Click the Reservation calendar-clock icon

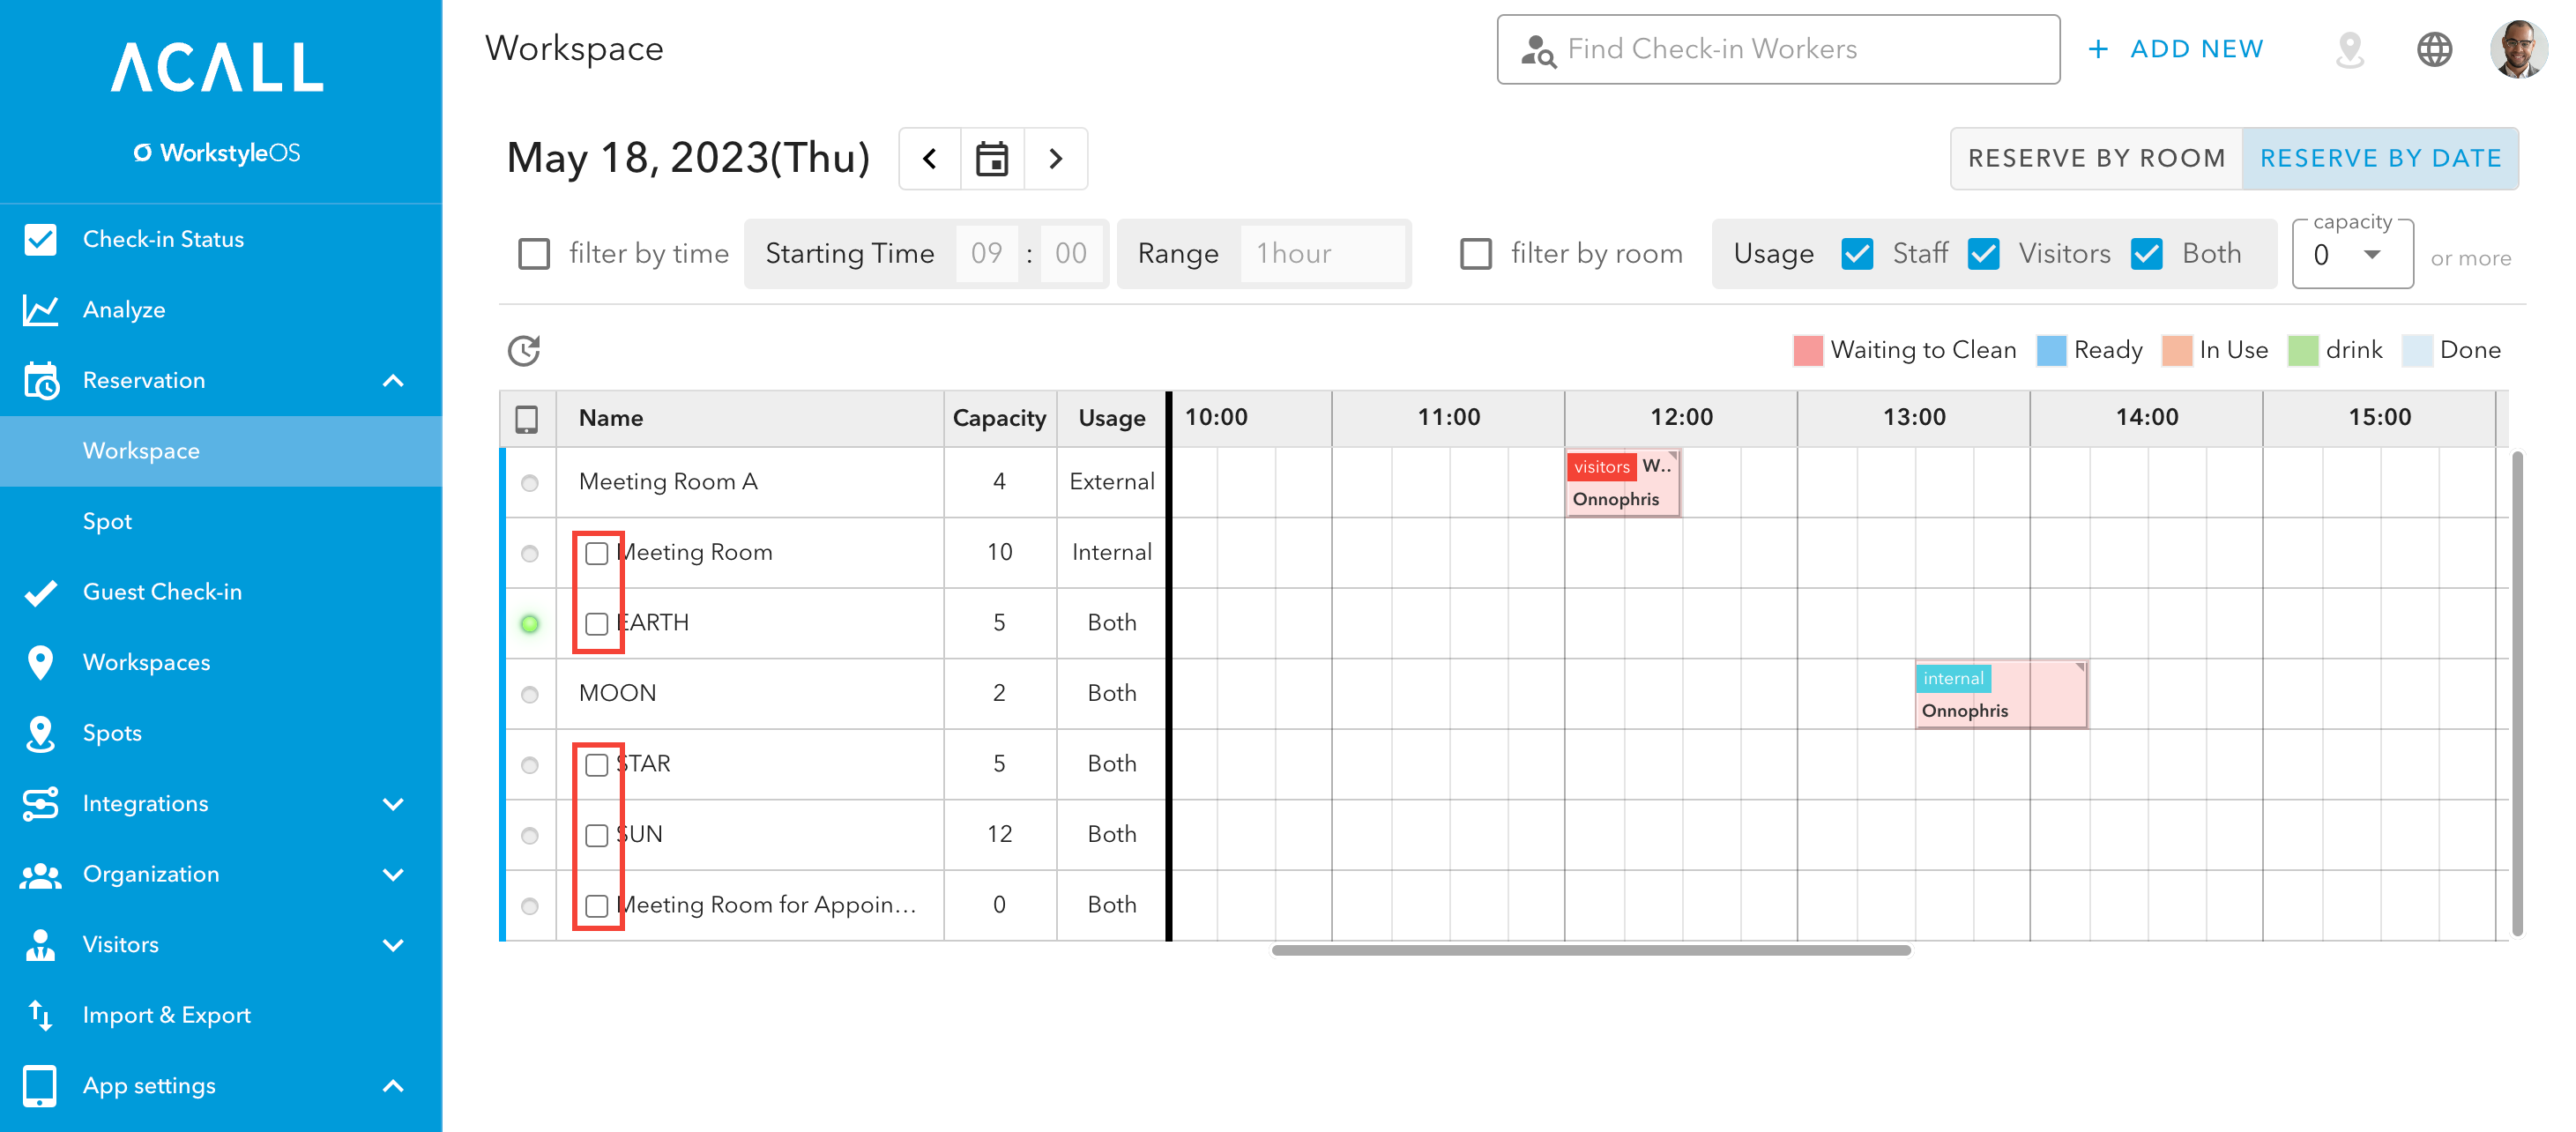(40, 380)
